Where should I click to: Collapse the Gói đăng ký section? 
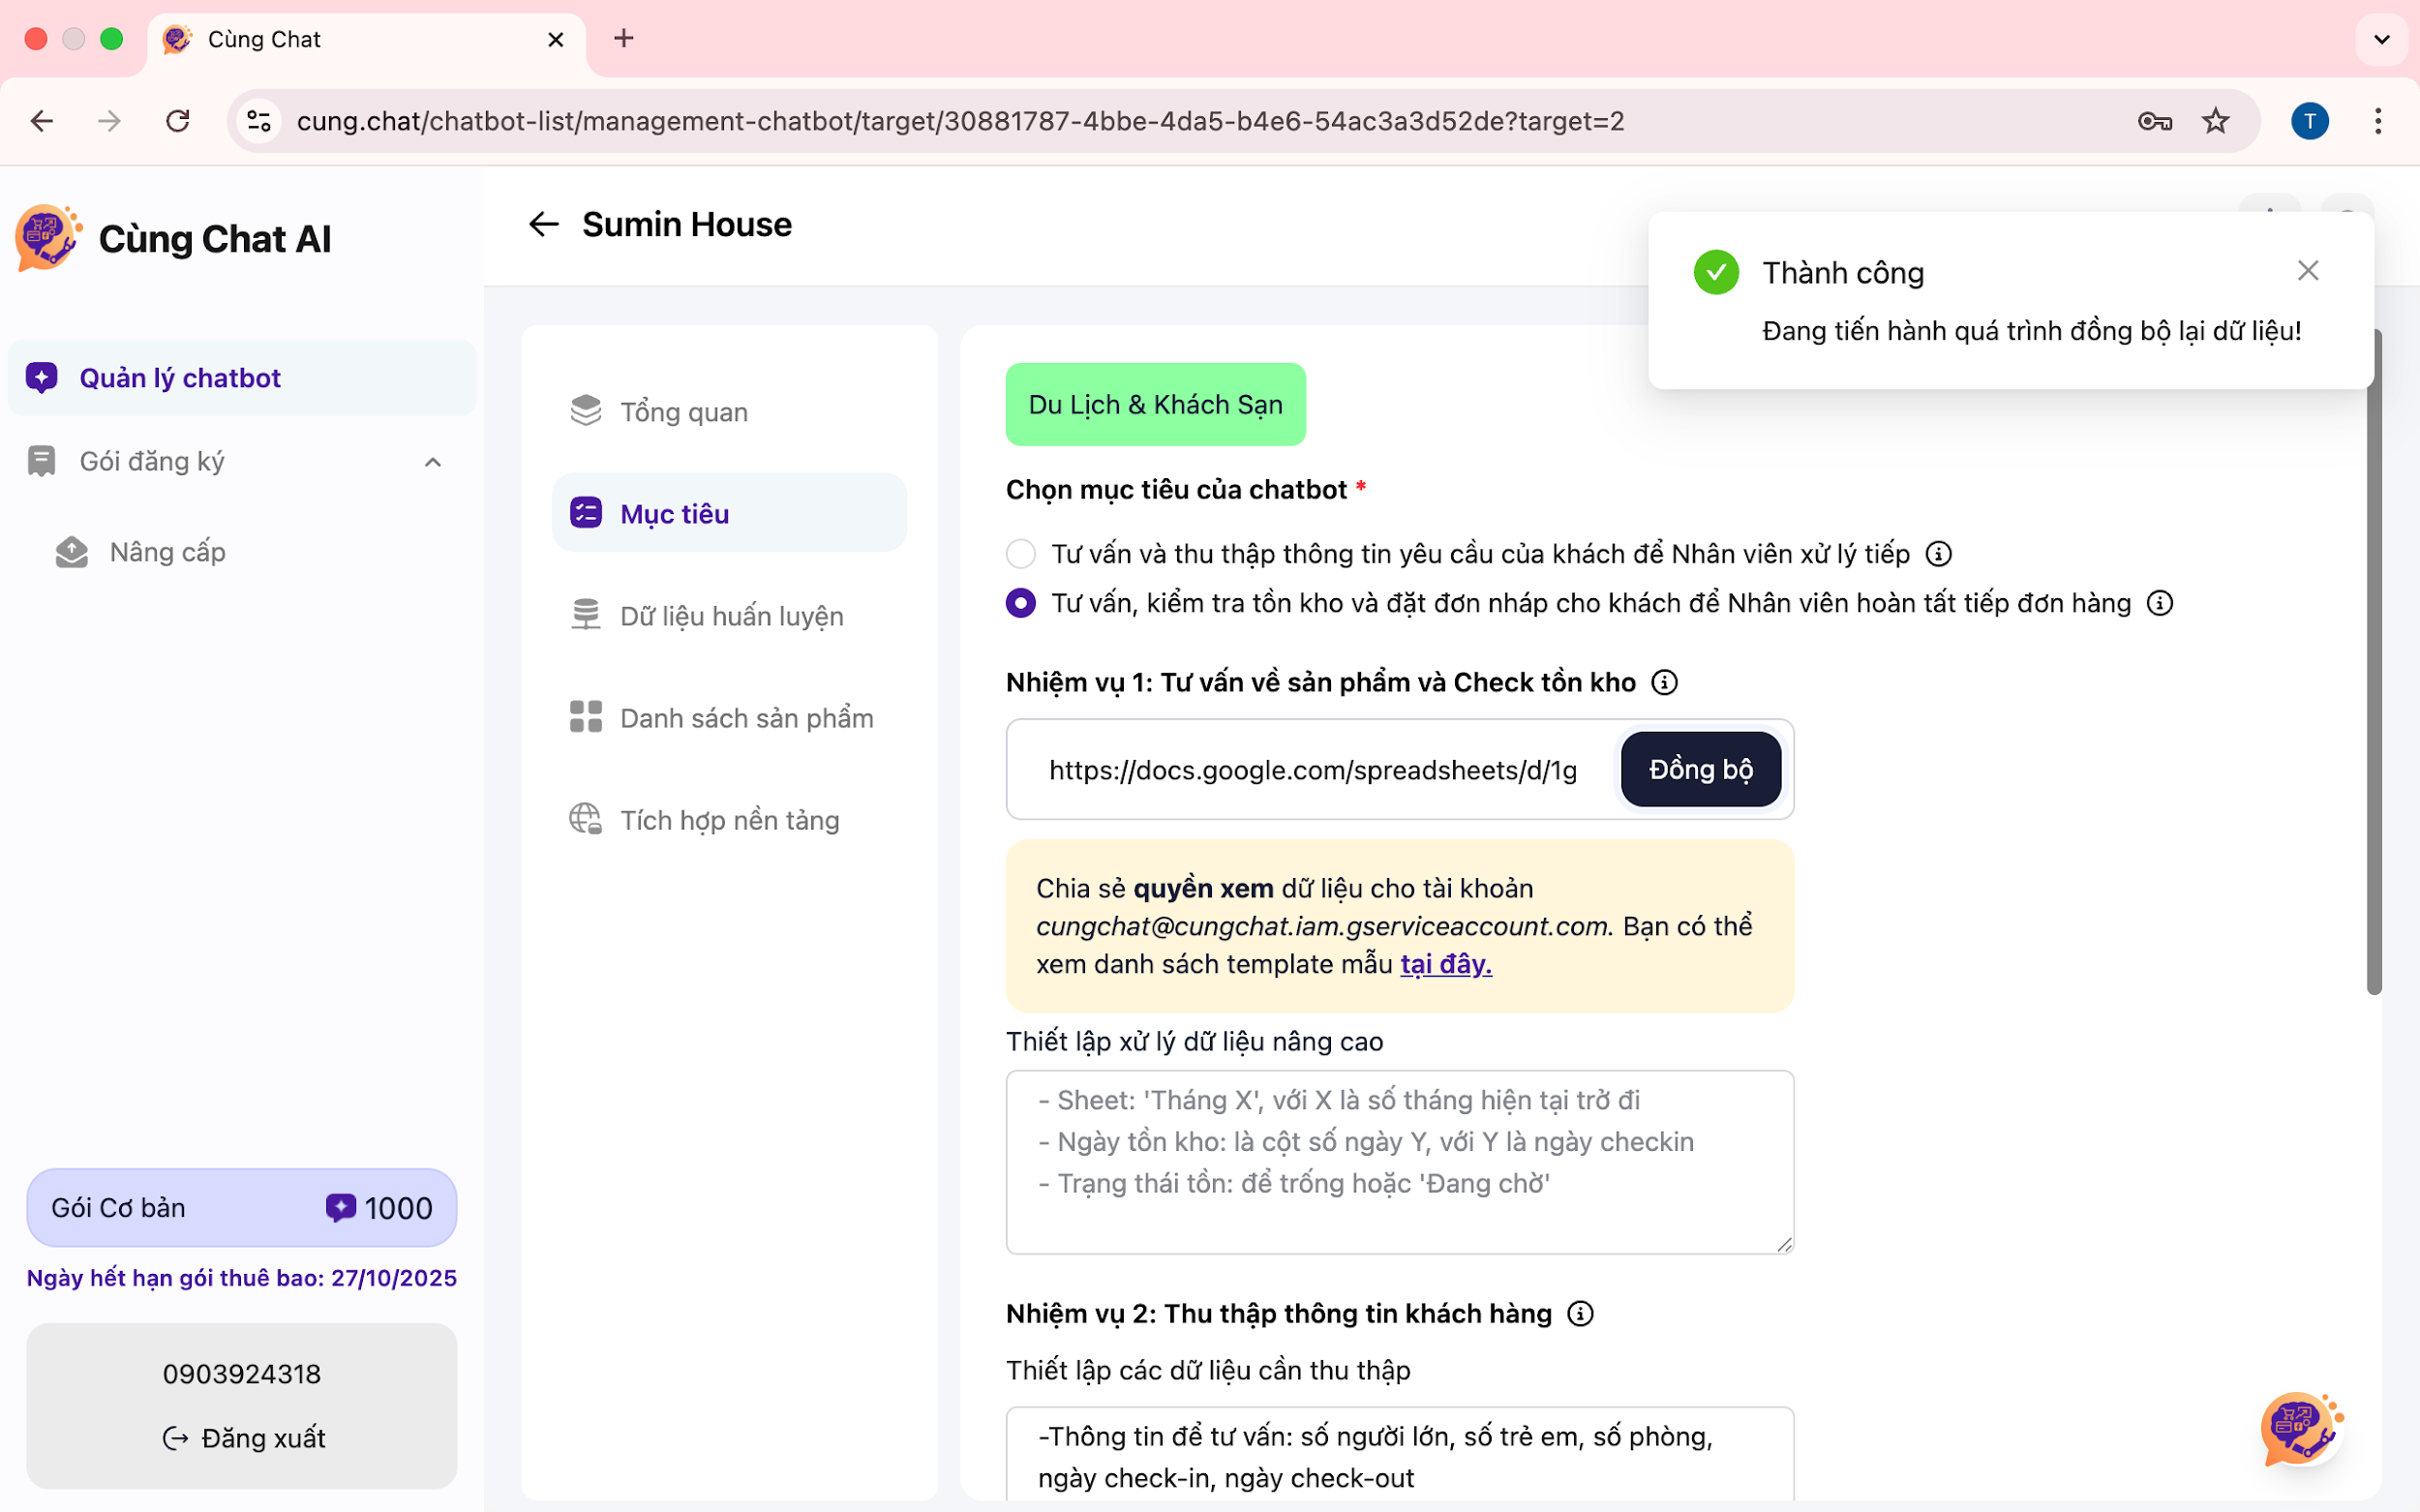432,462
